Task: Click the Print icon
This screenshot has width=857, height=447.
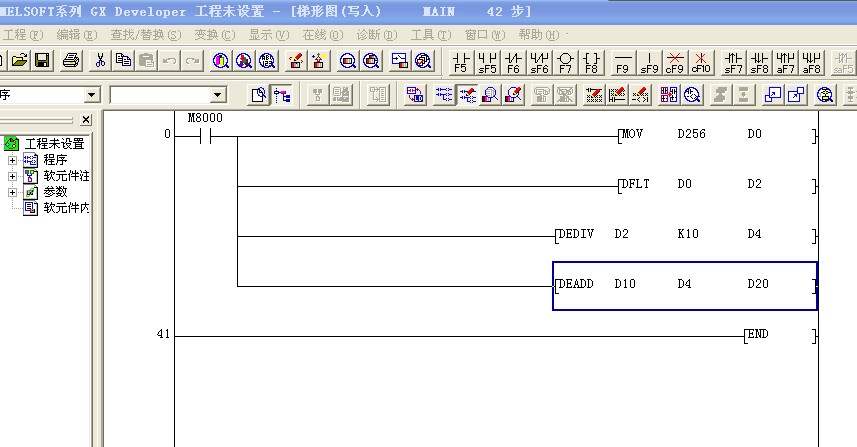Action: (71, 61)
